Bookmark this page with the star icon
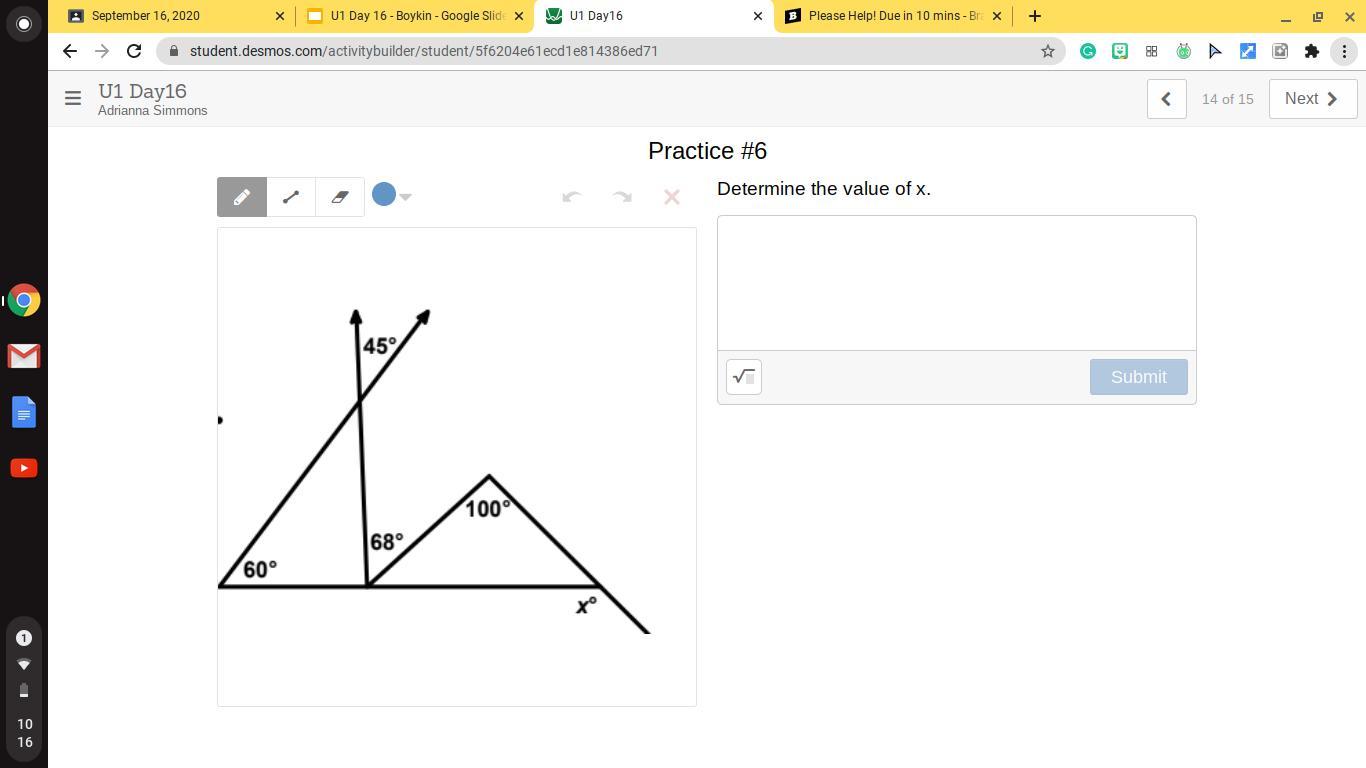 click(1048, 51)
